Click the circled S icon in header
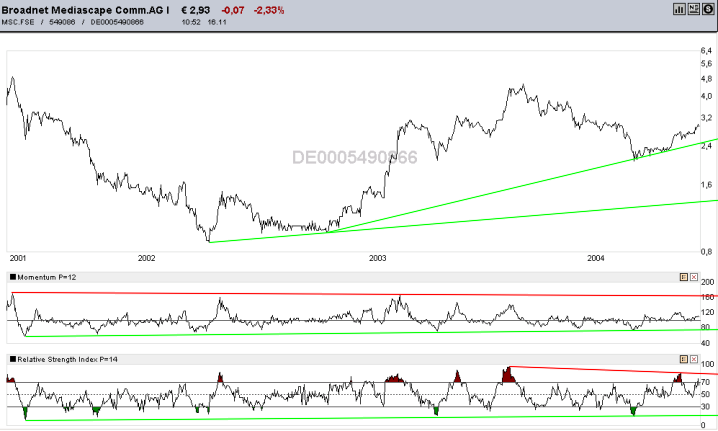The width and height of the screenshot is (718, 431). (708, 9)
